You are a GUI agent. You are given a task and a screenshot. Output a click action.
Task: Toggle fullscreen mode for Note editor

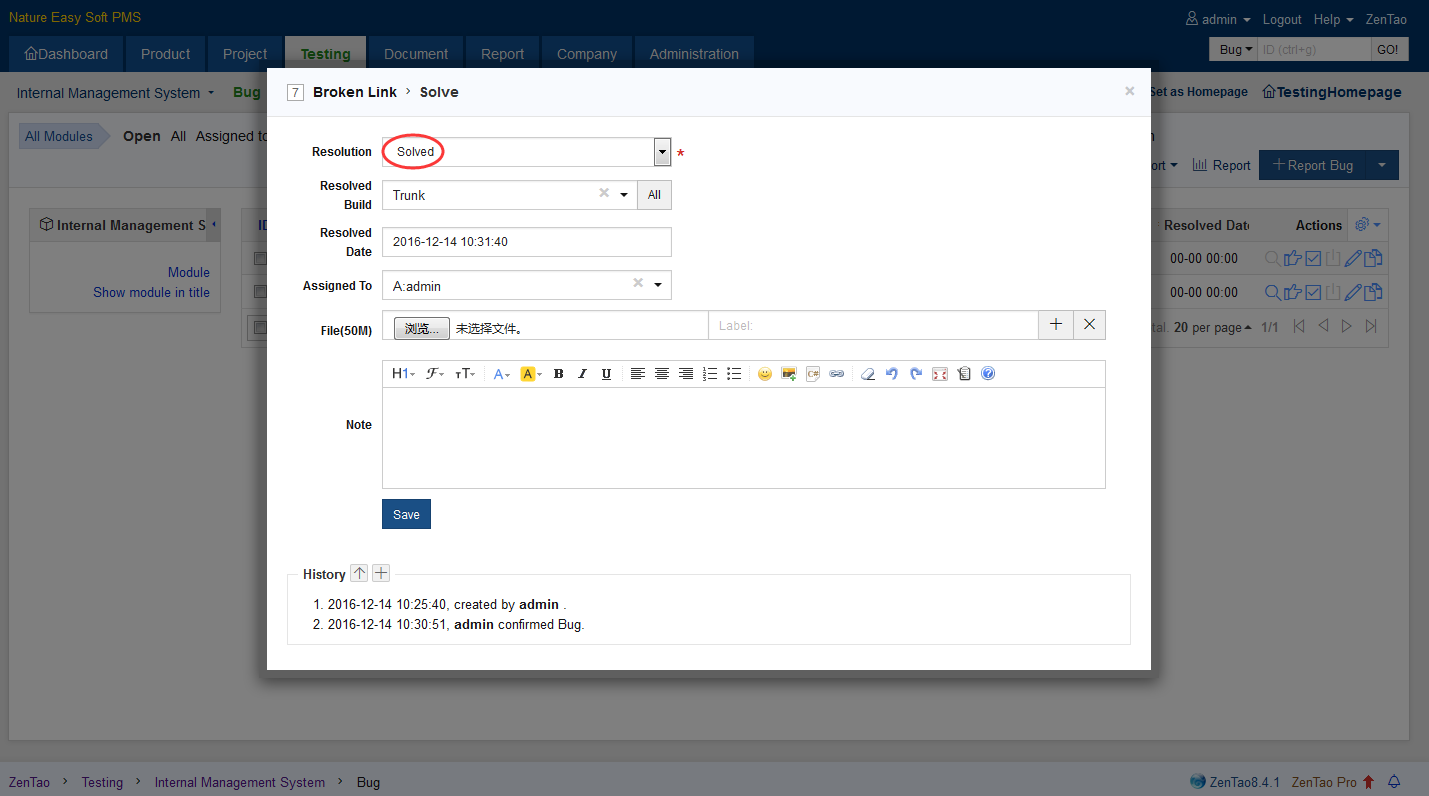940,374
